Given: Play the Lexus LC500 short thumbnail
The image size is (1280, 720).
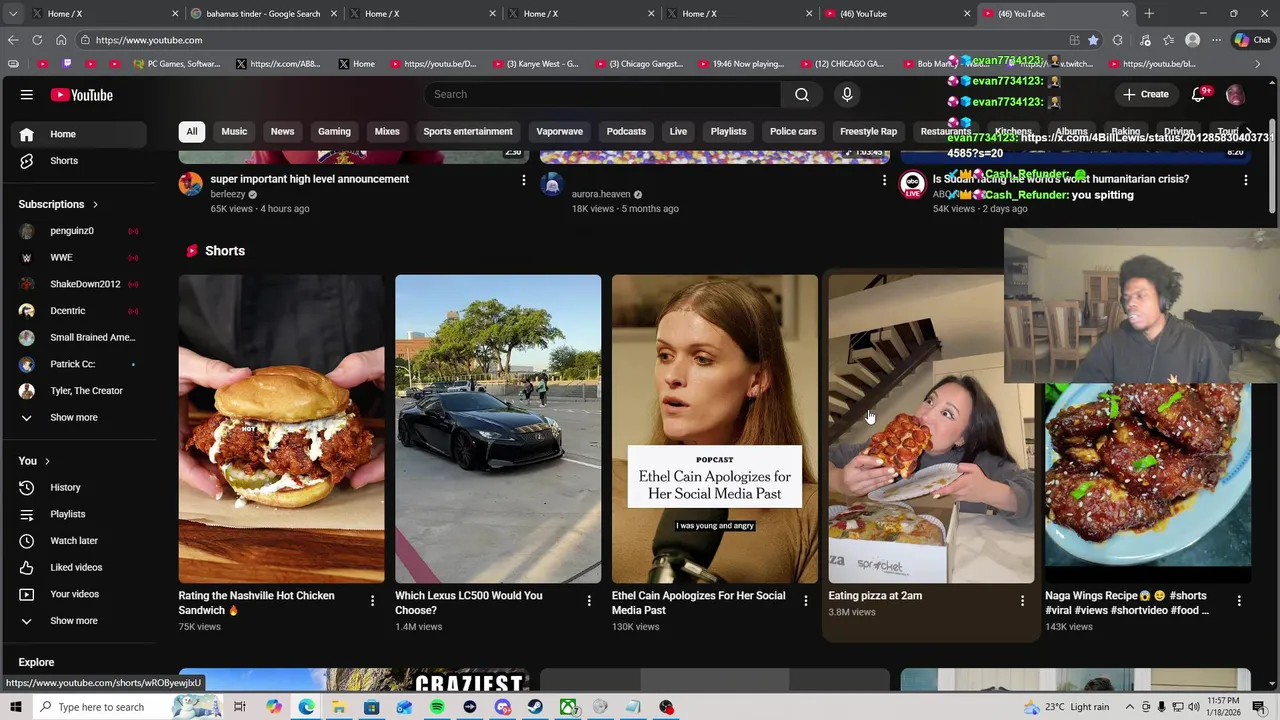Looking at the screenshot, I should [498, 429].
